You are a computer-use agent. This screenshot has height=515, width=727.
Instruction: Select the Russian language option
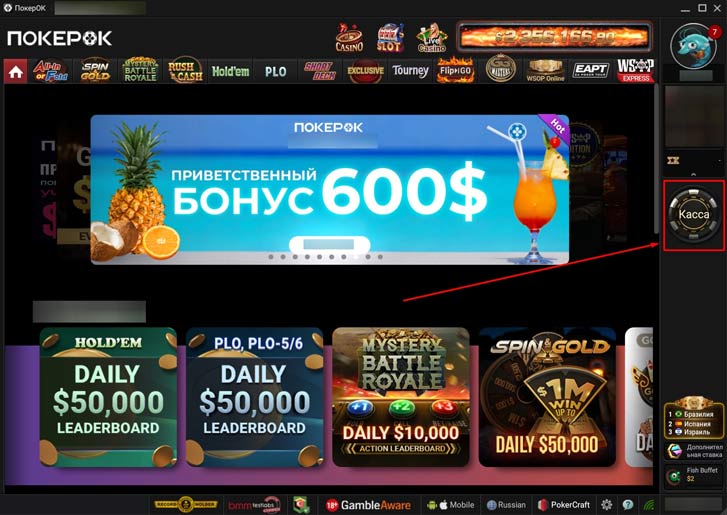(506, 505)
